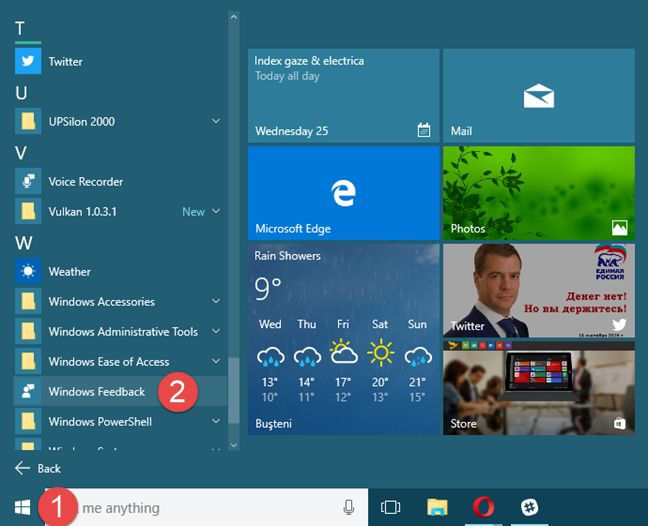
Task: Click the app list scrollbar down arrow
Action: (x=234, y=445)
